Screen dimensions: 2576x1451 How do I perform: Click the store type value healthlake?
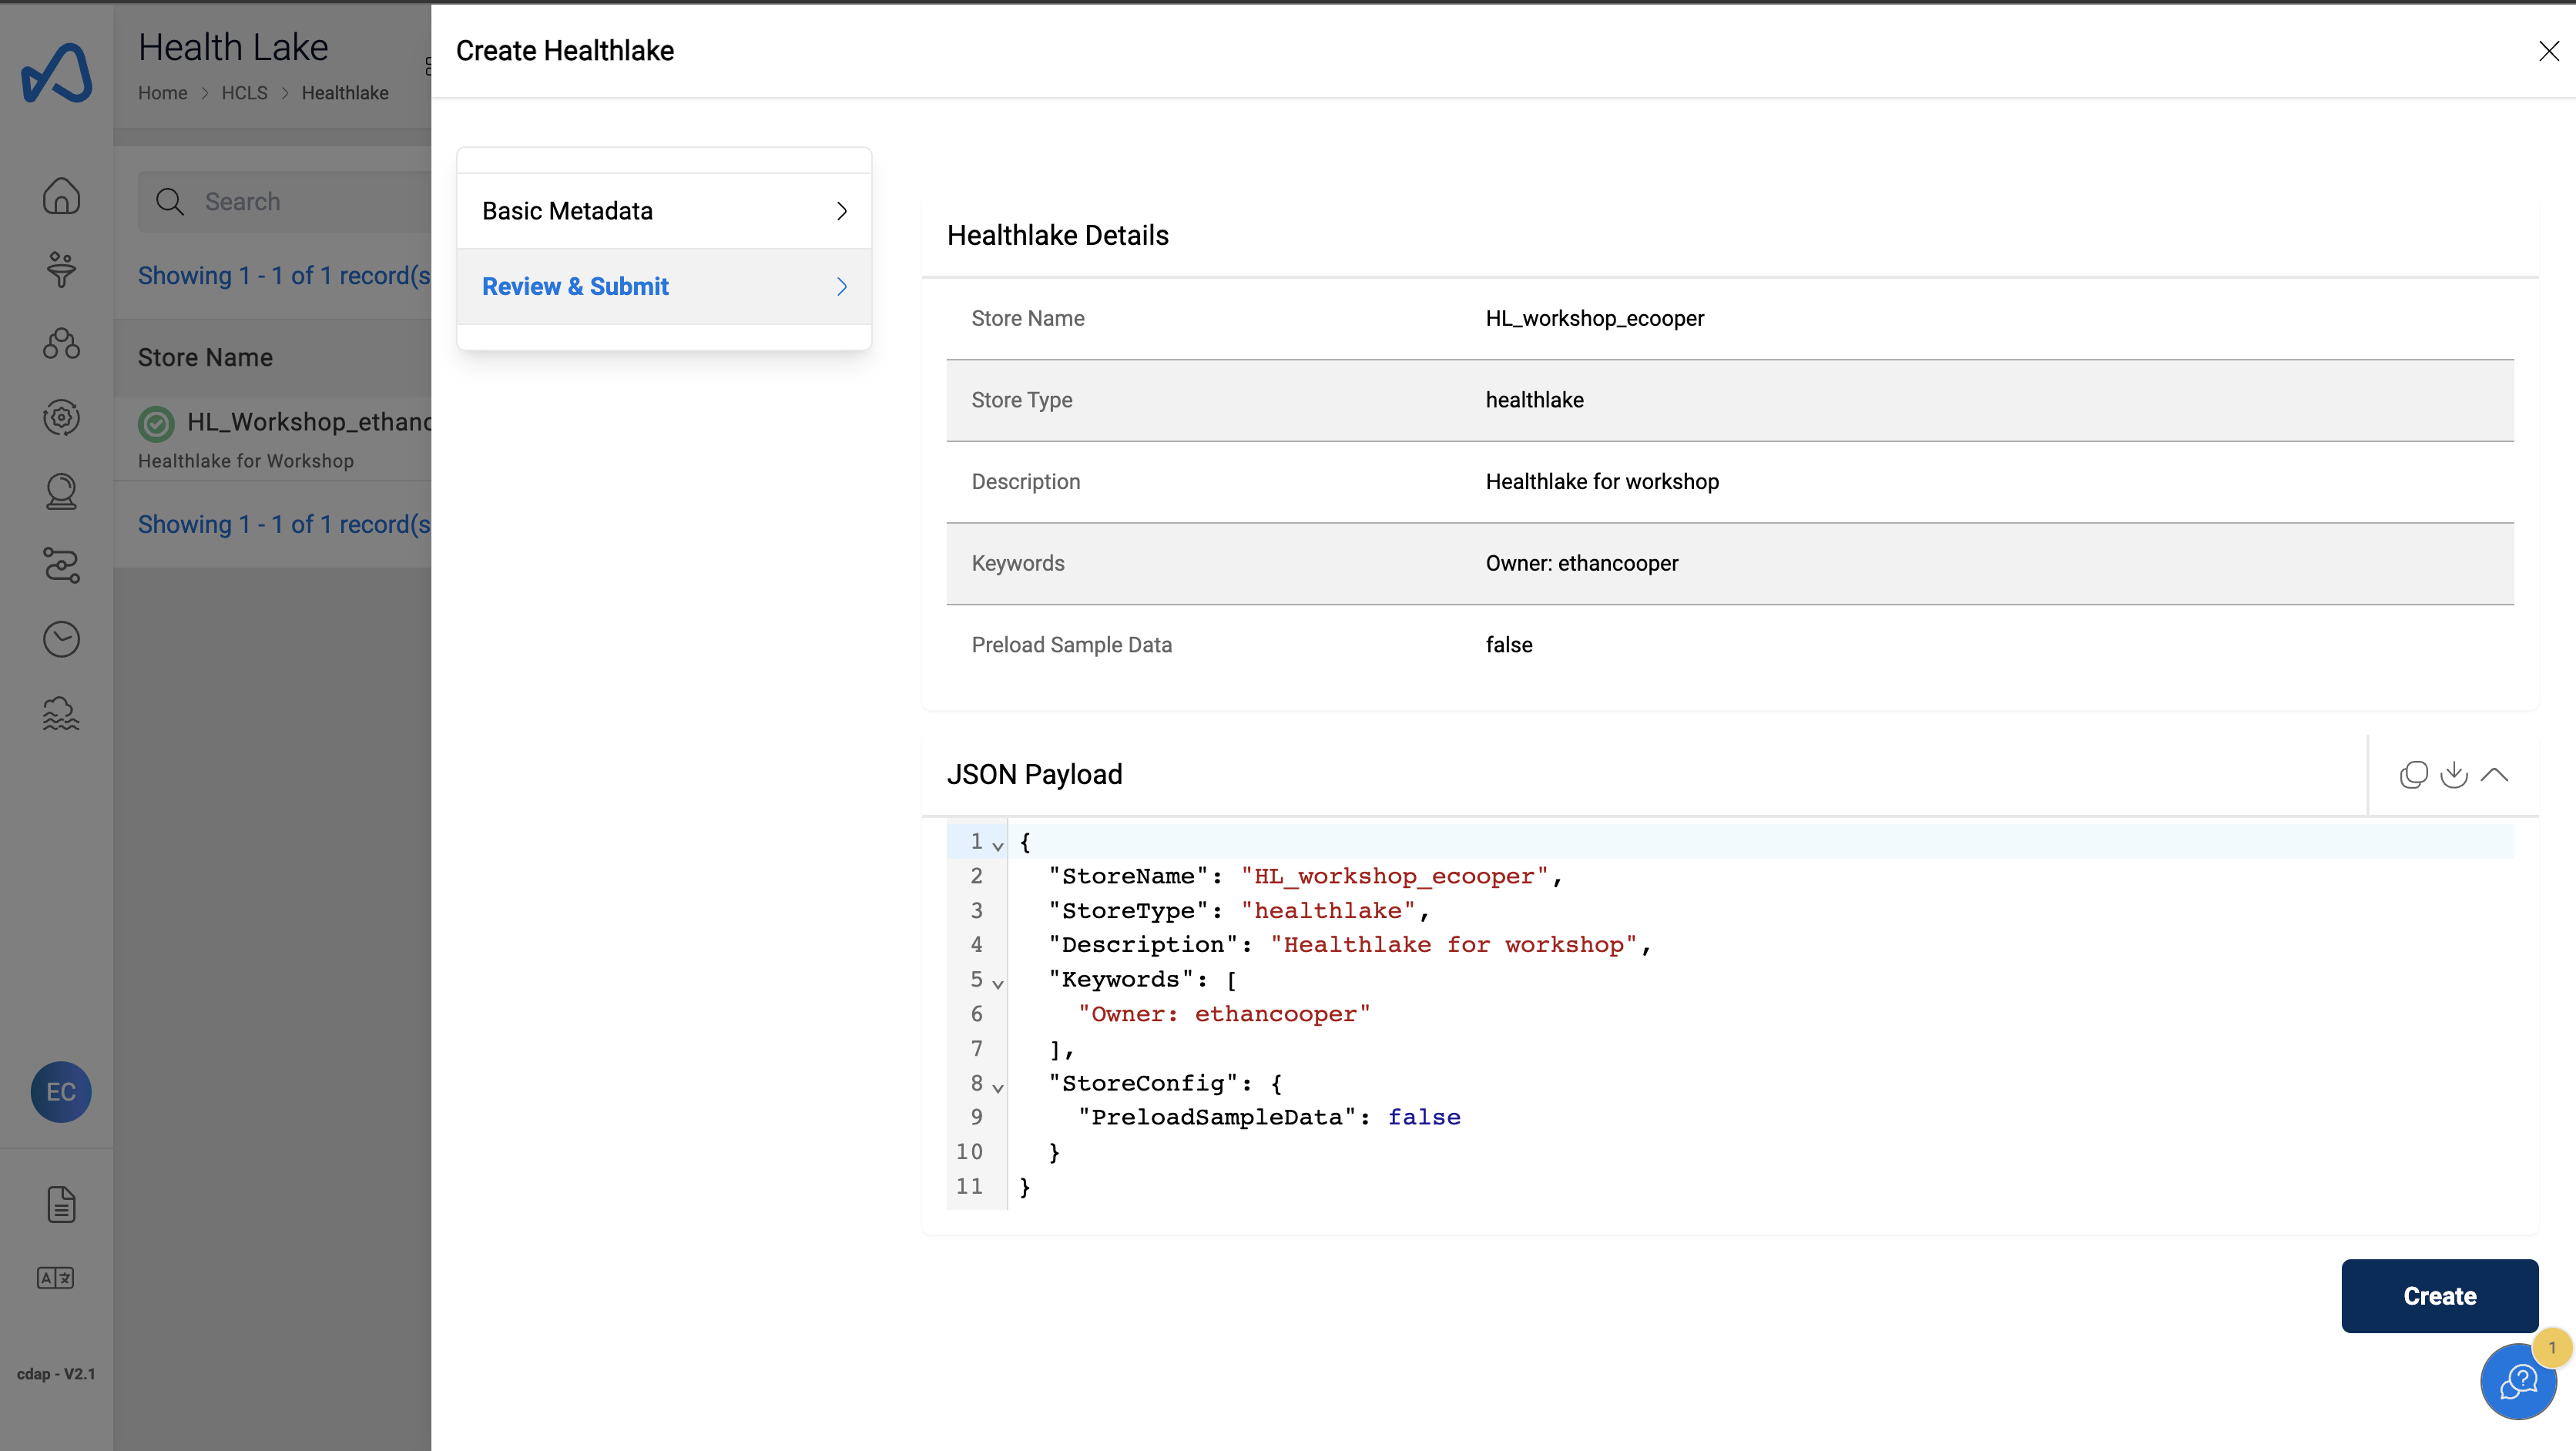tap(1534, 400)
